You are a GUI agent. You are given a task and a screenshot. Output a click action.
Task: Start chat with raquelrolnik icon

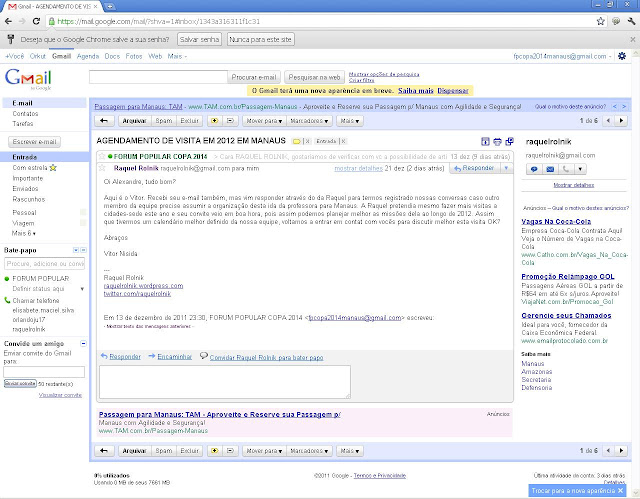[534, 169]
